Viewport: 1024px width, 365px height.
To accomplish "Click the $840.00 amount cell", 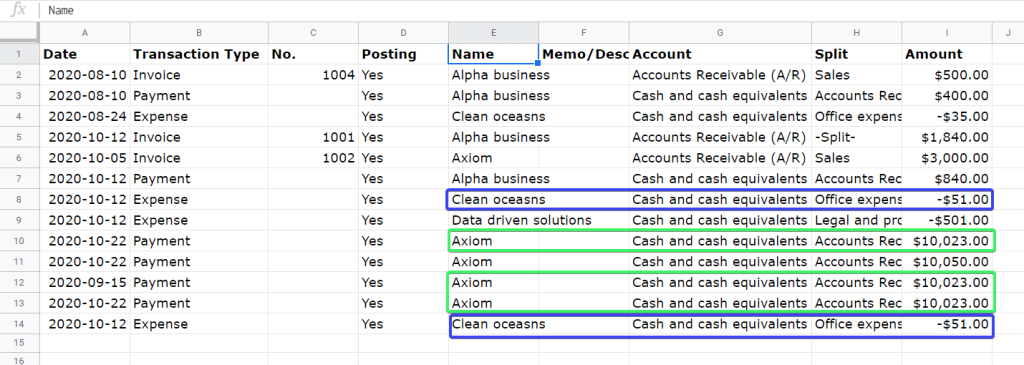I will [x=947, y=179].
